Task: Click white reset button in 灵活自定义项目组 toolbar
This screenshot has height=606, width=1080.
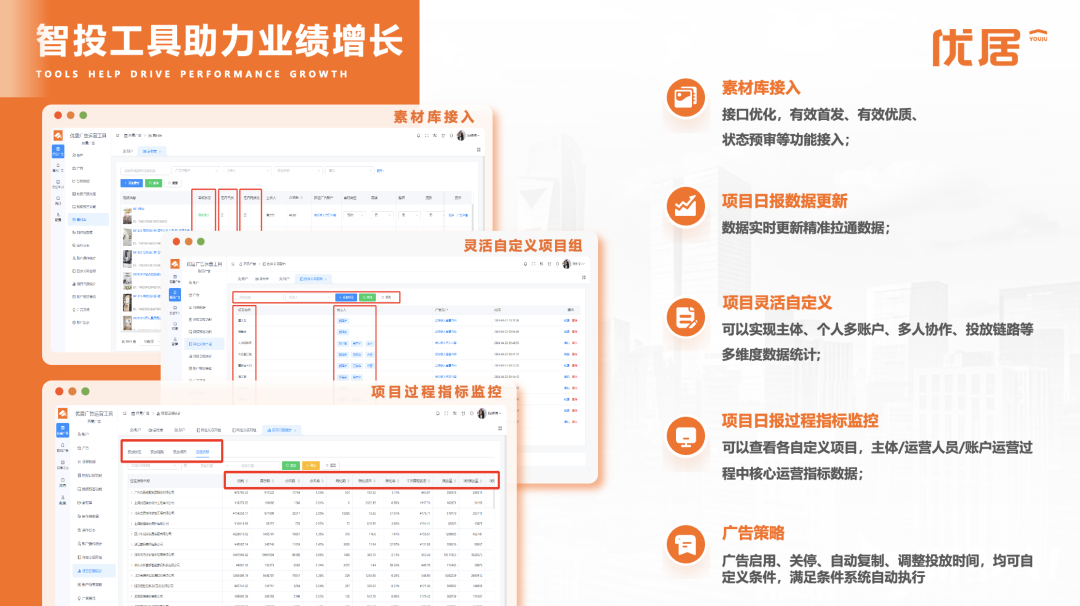Action: tap(386, 297)
